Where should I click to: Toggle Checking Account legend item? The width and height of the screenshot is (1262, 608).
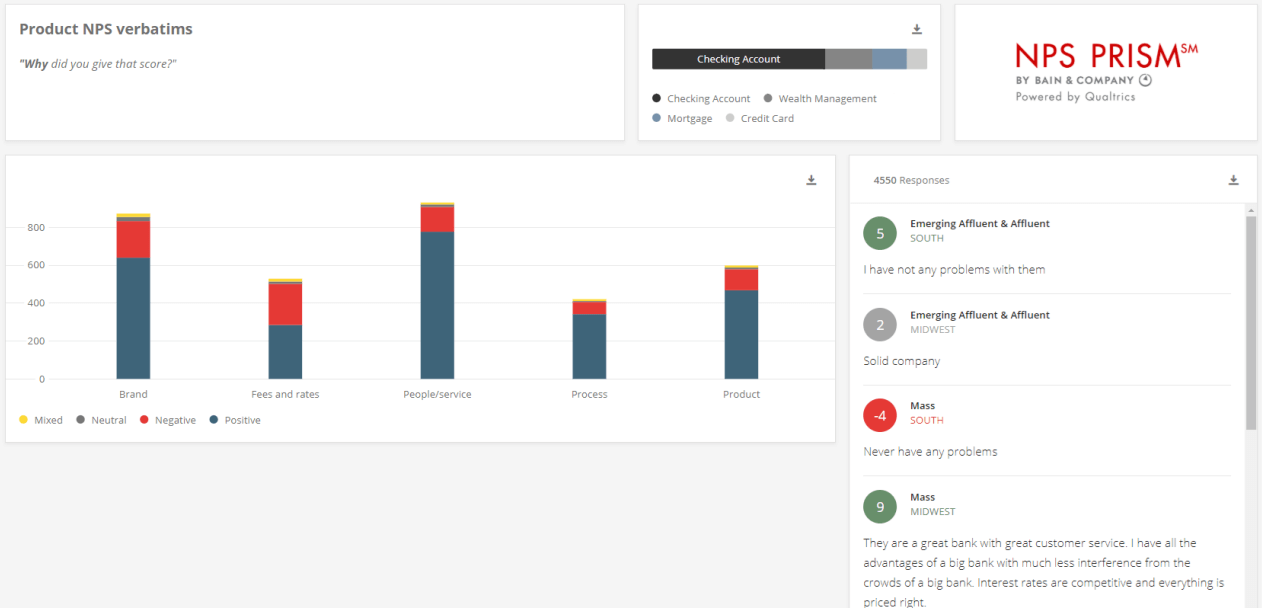[701, 98]
